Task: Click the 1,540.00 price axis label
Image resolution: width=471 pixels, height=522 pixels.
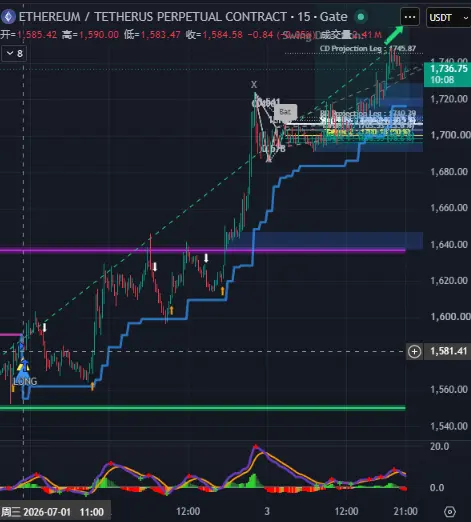Action: [x=449, y=426]
